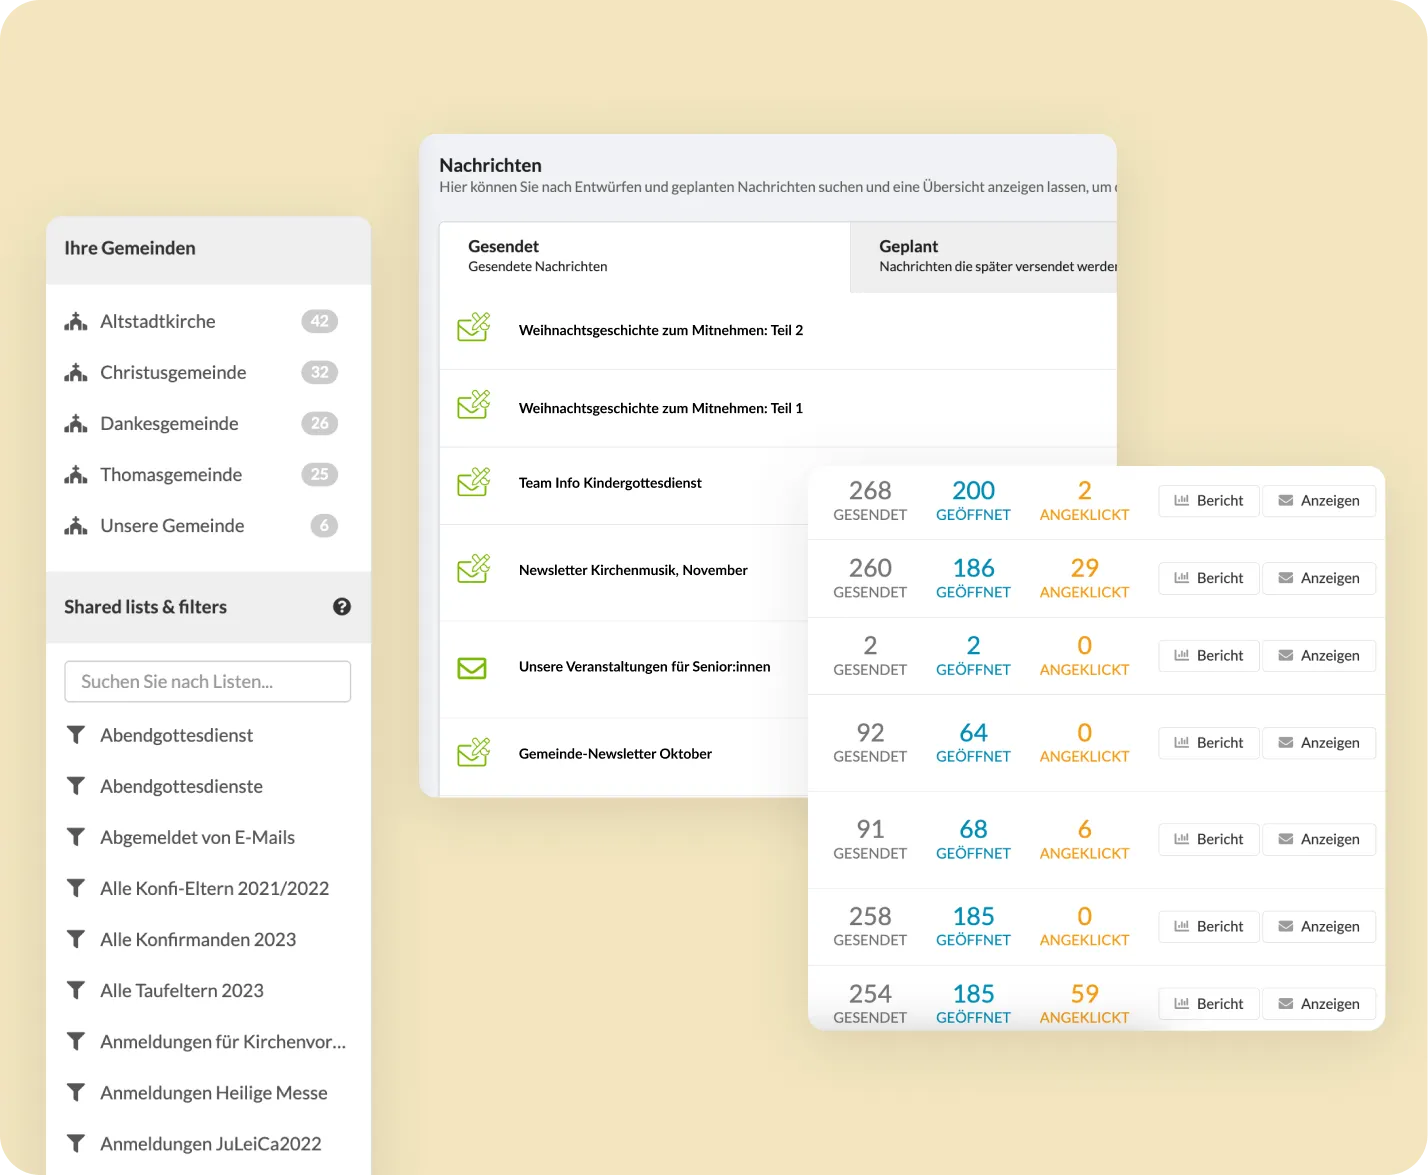Open the Abgemeldet von E-Mails list

pos(197,837)
